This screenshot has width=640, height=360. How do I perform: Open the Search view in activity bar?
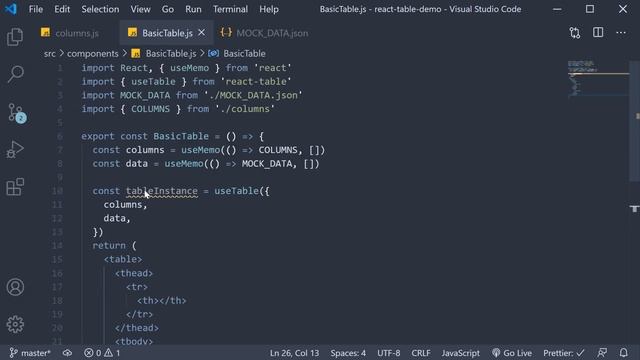(x=15, y=74)
